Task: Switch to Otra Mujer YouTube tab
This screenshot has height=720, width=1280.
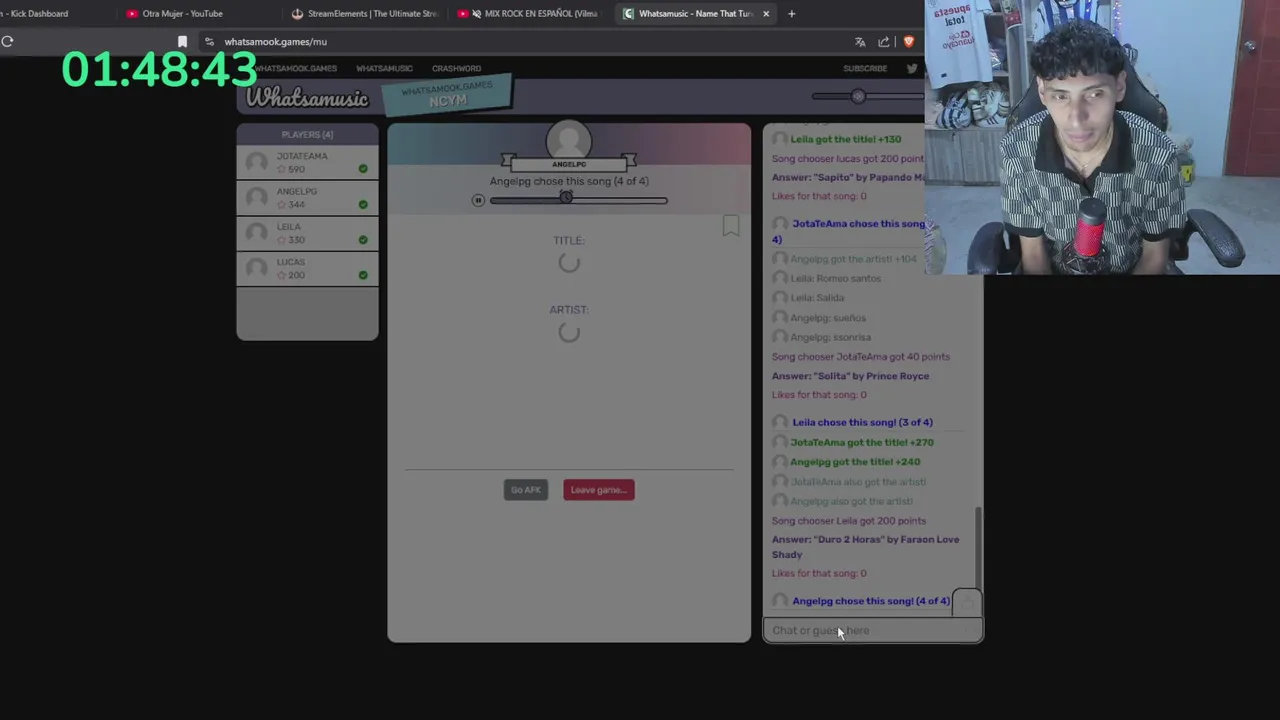Action: 174,14
